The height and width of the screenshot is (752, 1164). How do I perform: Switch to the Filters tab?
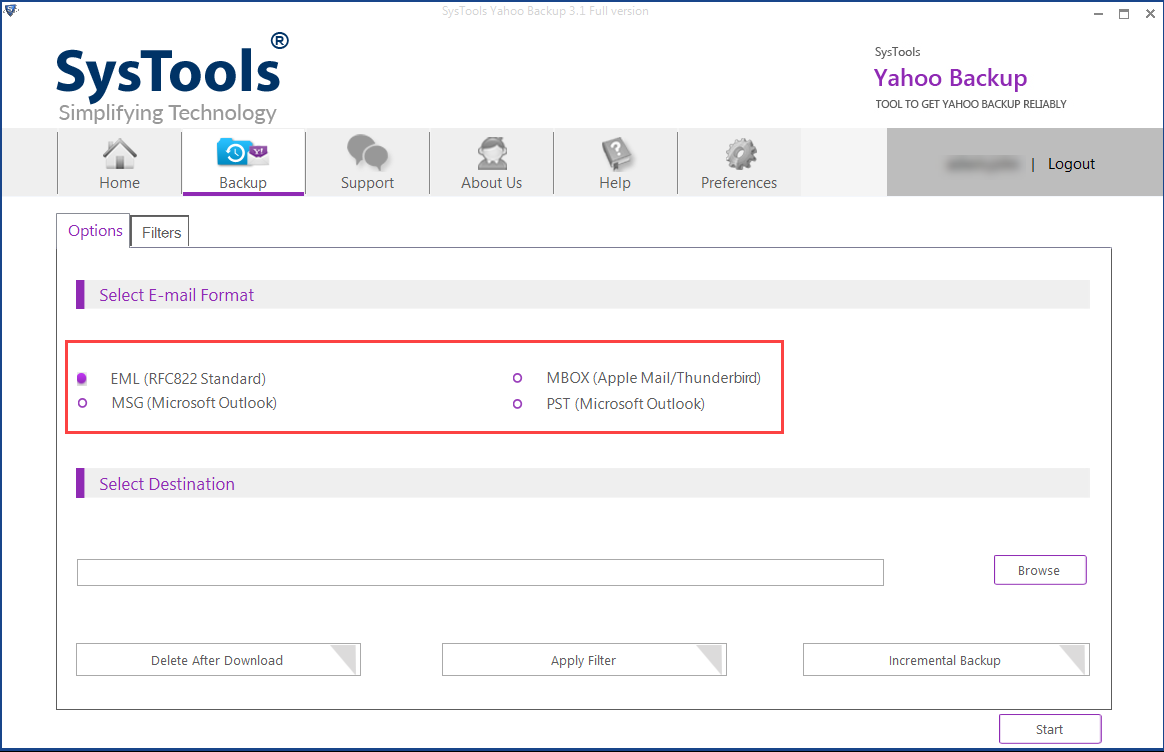coord(161,232)
